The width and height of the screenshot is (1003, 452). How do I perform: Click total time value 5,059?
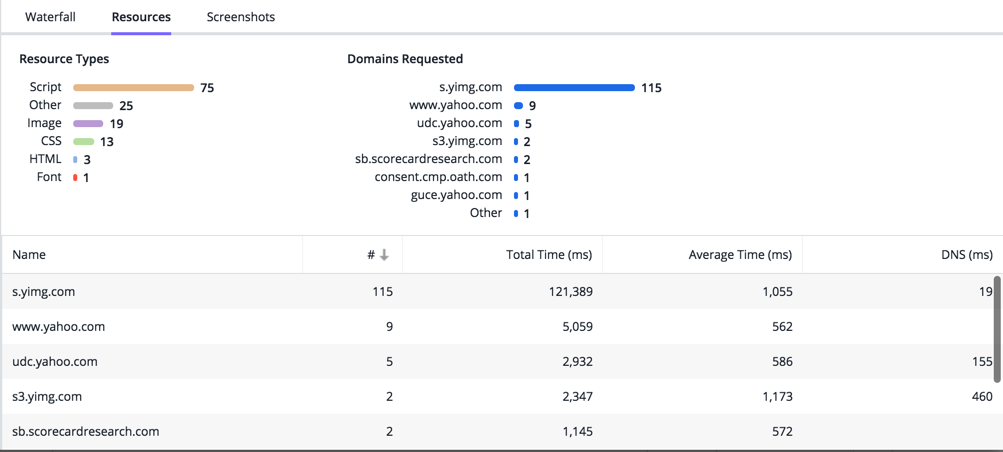(576, 327)
